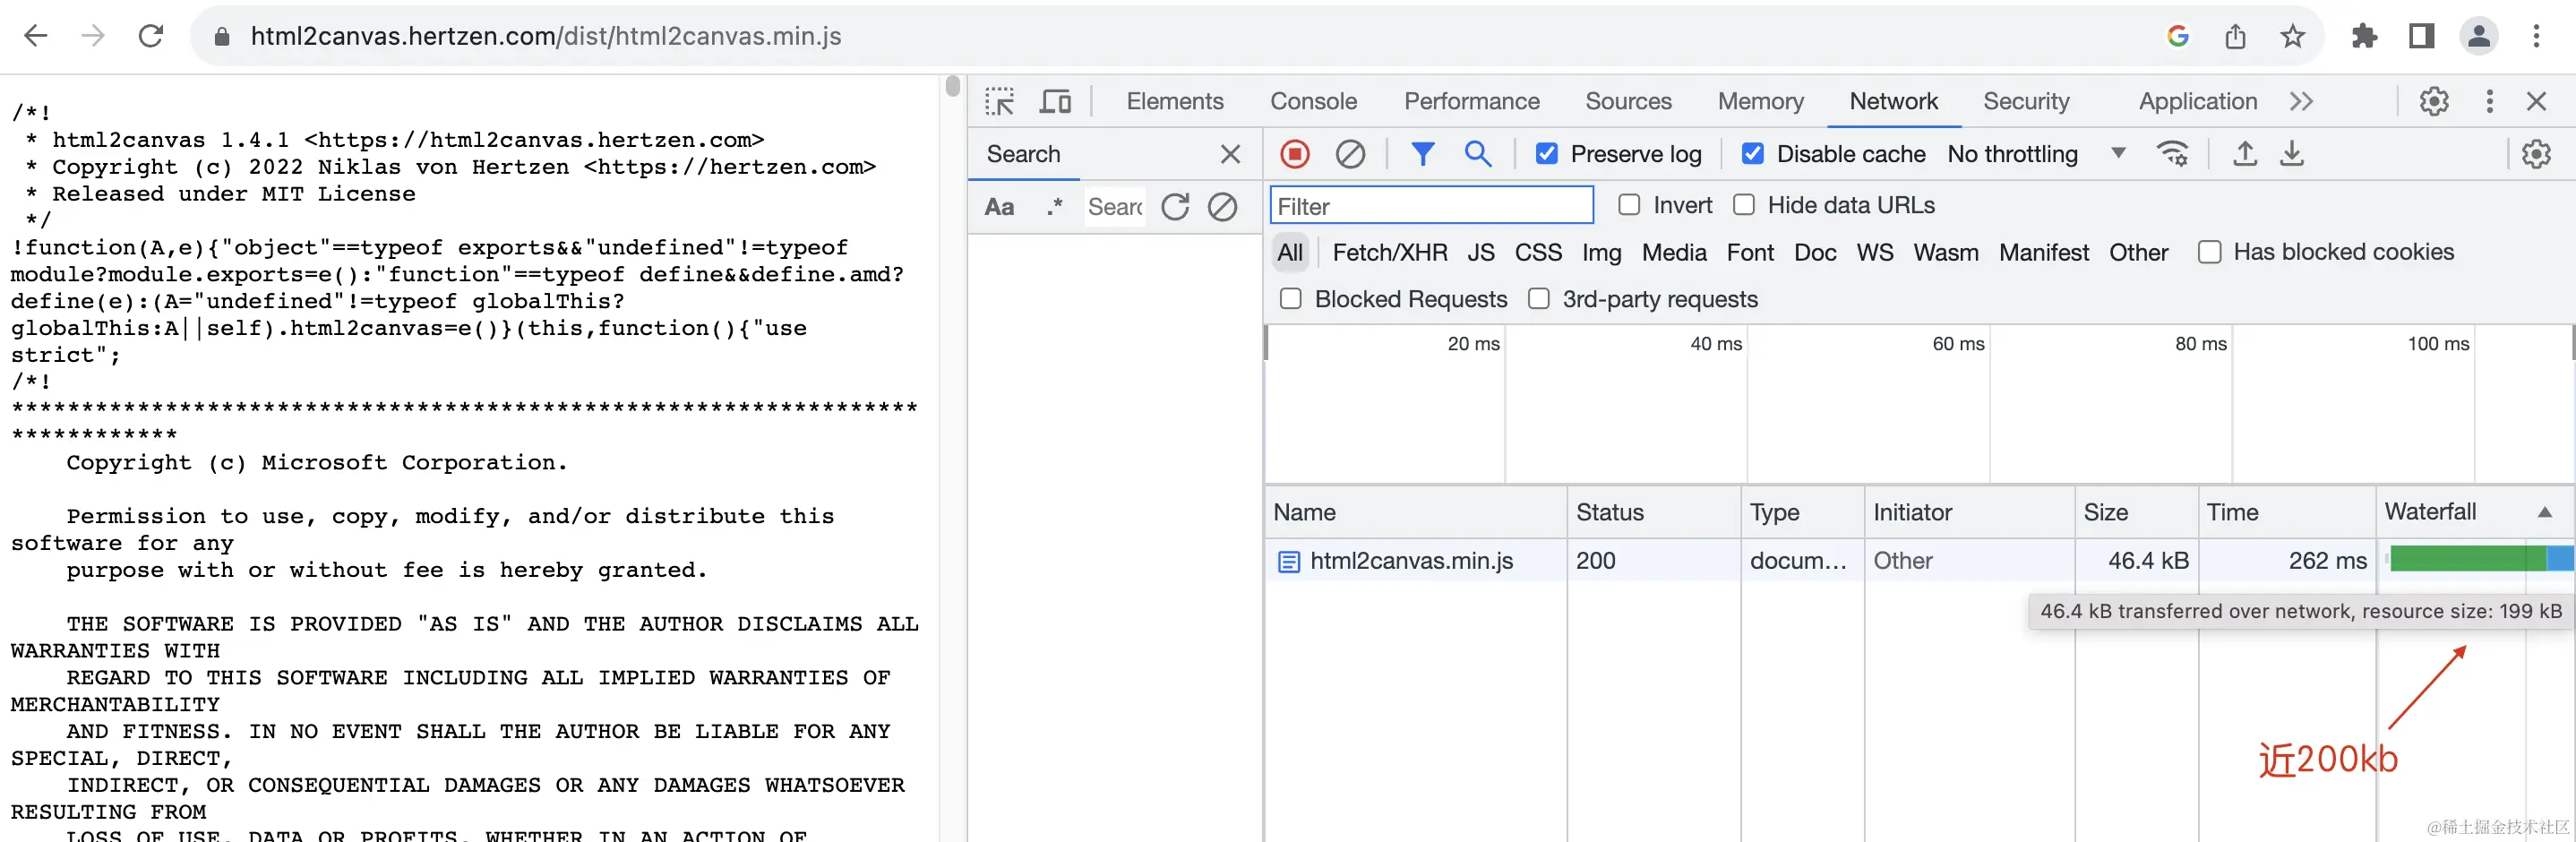Click the browser forward arrow
This screenshot has height=842, width=2576.
point(93,37)
